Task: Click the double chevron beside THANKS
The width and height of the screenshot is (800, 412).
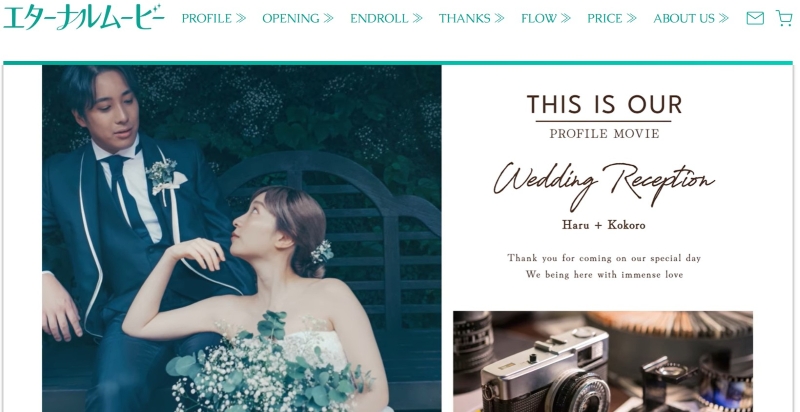Action: point(499,18)
